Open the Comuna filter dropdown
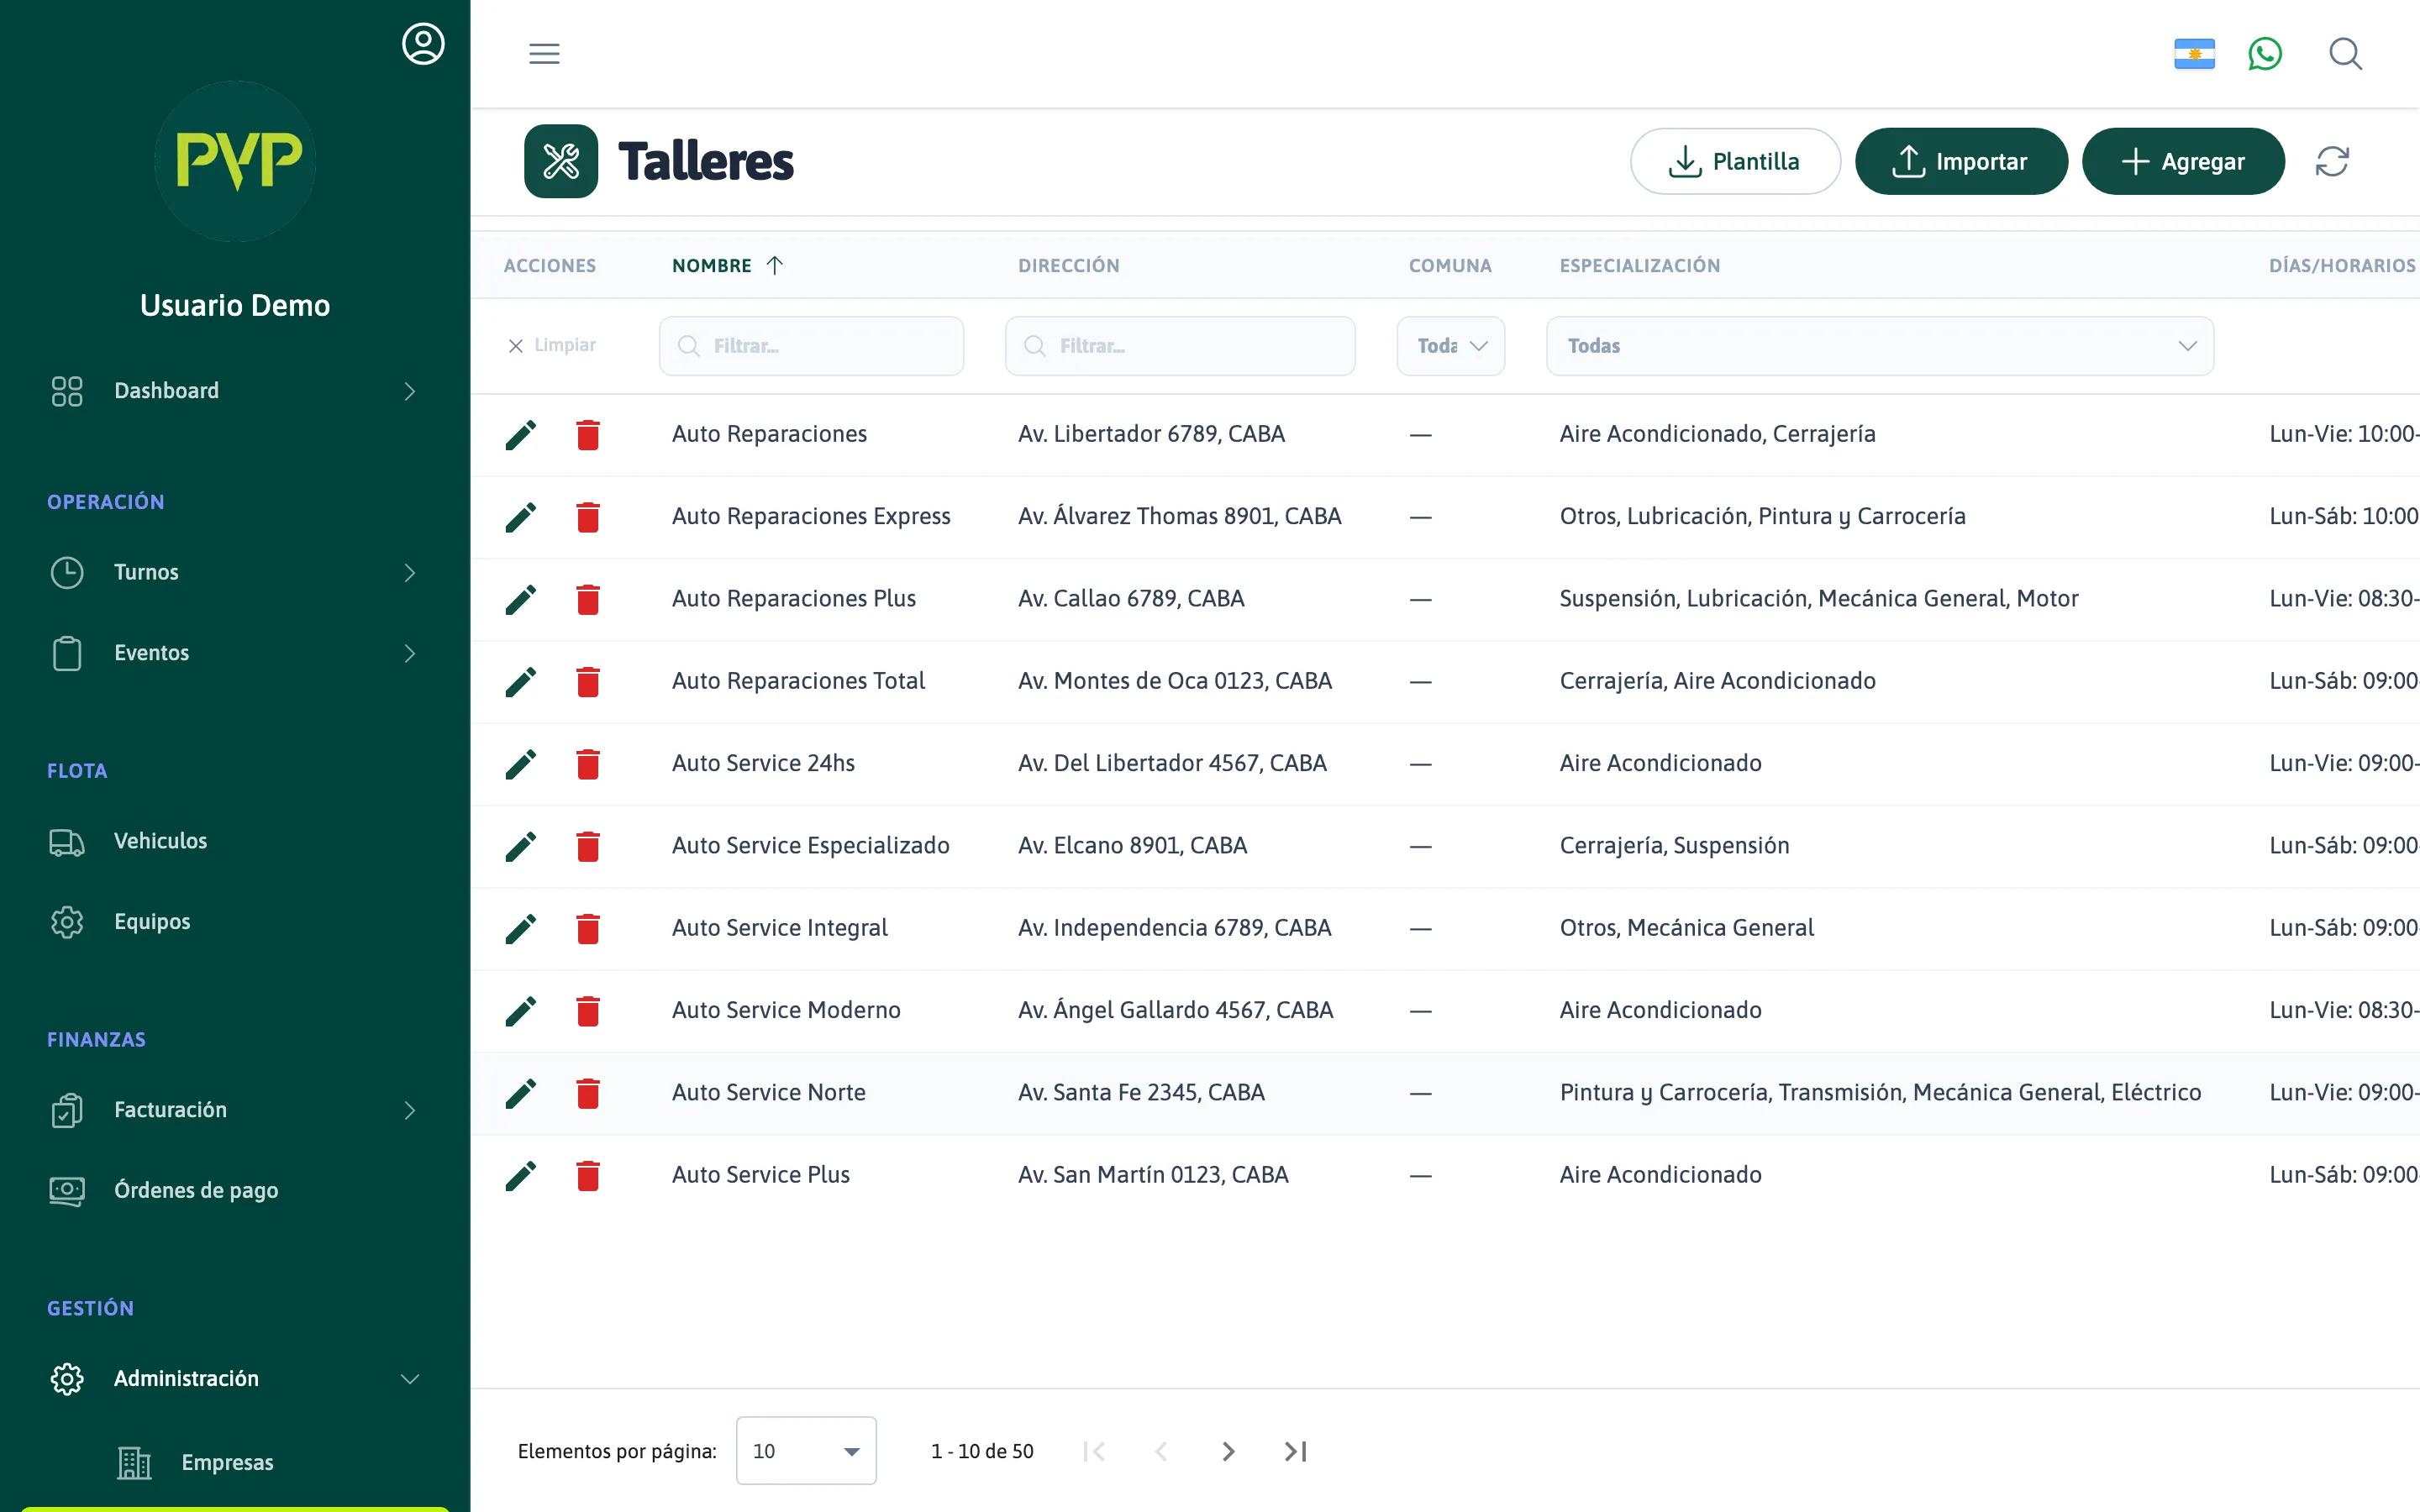2420x1512 pixels. click(1450, 346)
